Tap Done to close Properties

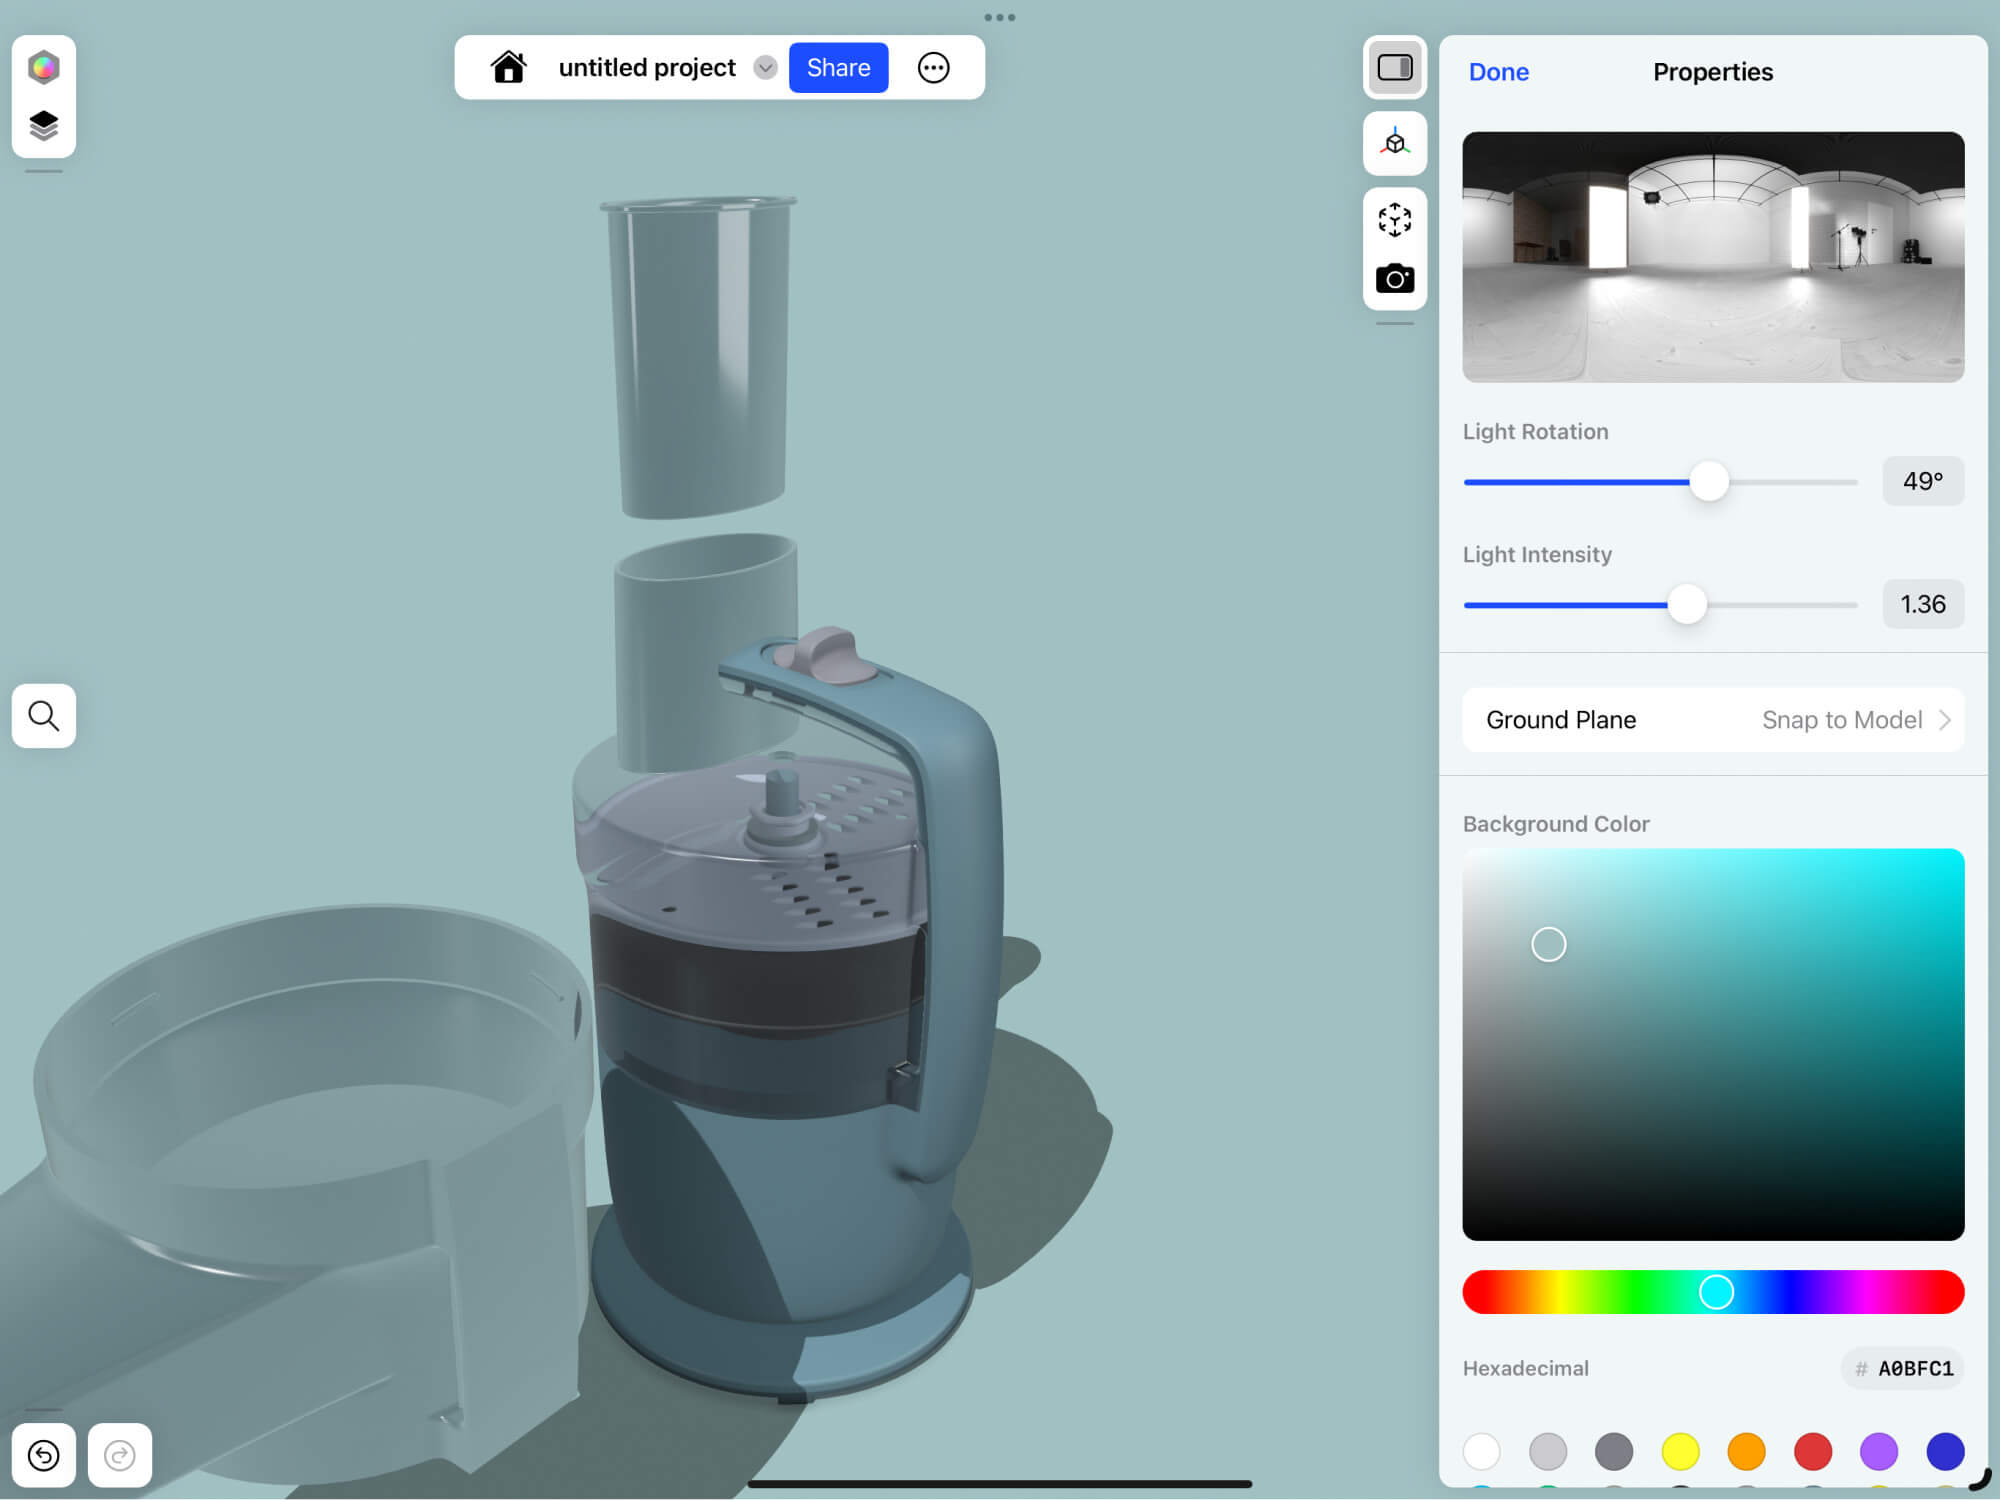1498,72
